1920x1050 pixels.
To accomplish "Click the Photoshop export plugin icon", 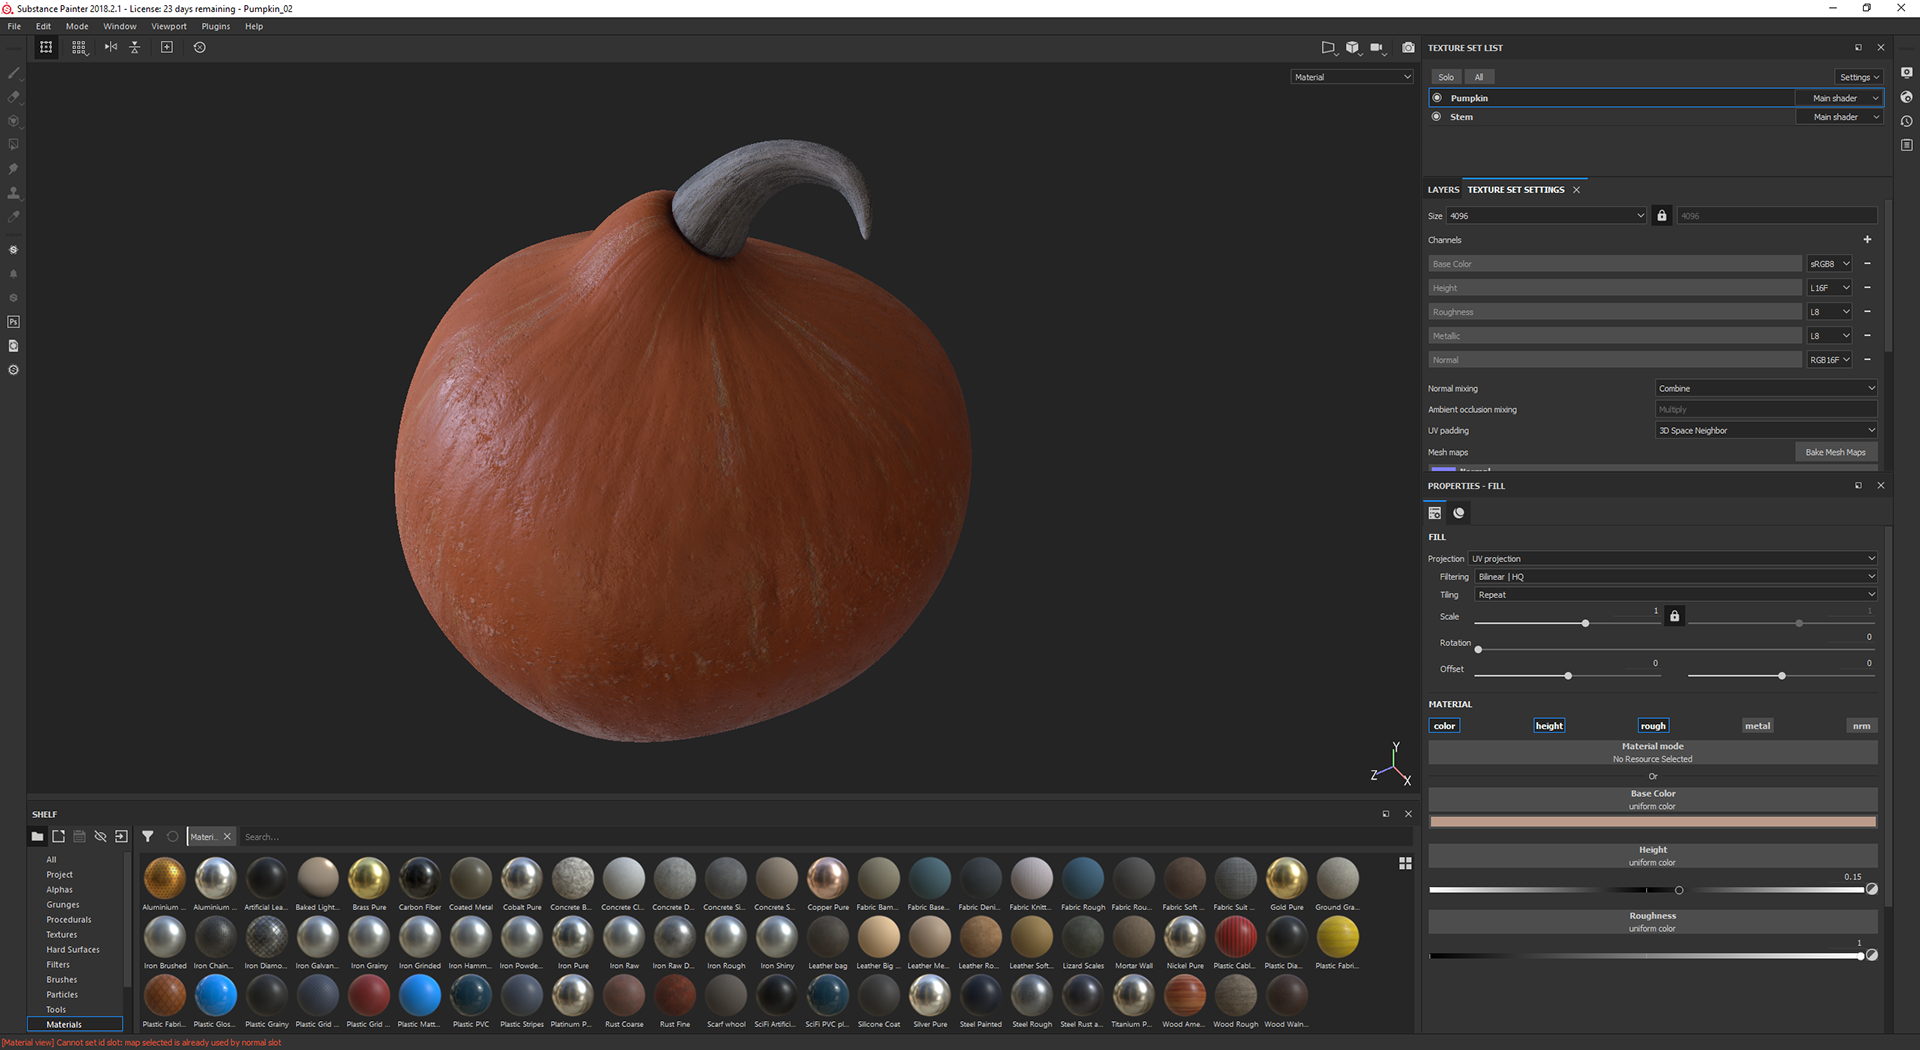I will point(14,322).
